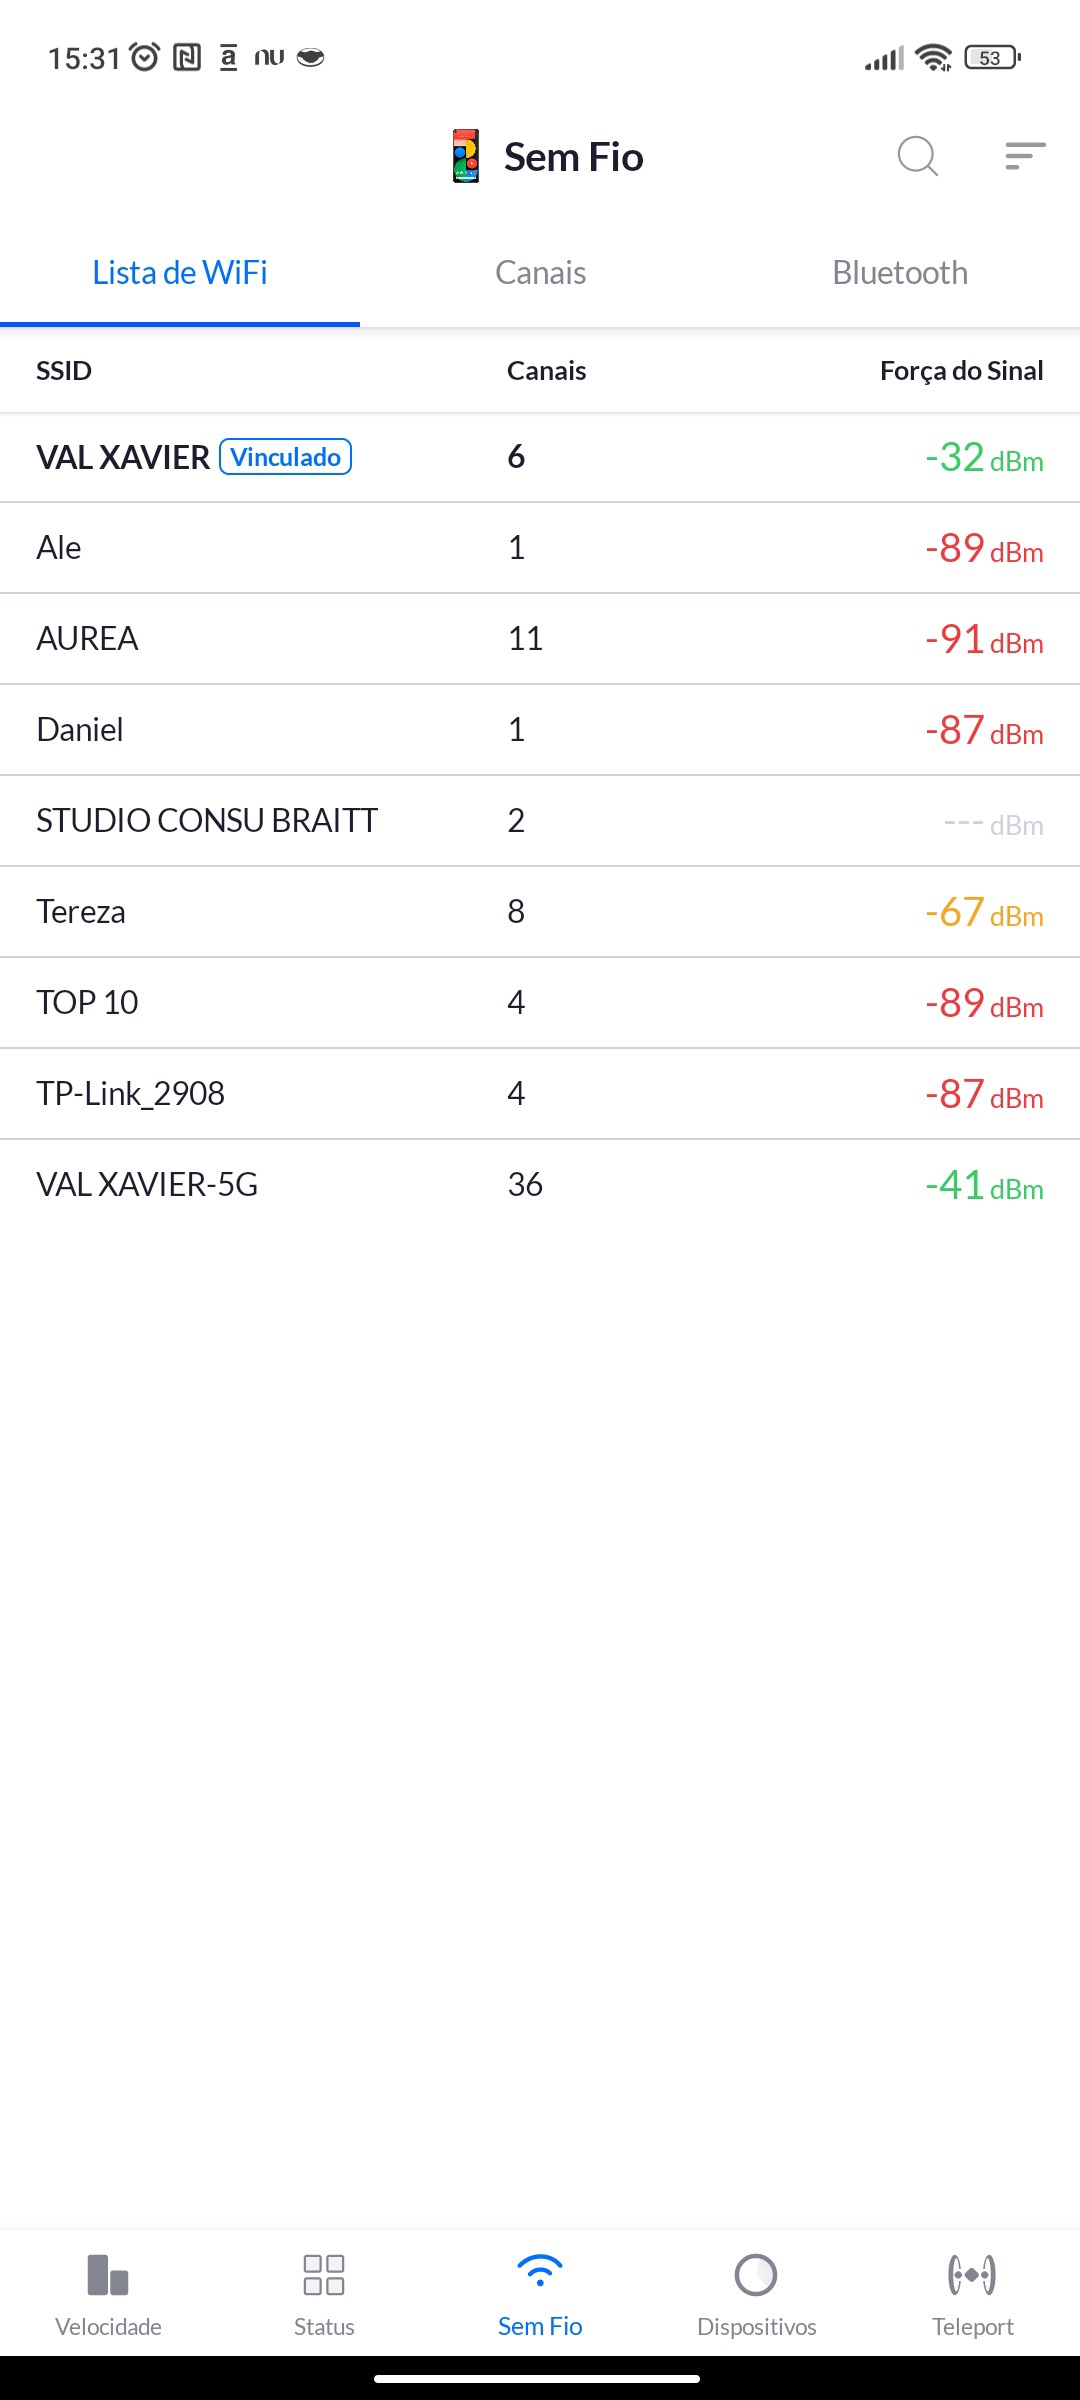Open the VAL XAVIER-5G network row
1080x2400 pixels.
pos(540,1185)
